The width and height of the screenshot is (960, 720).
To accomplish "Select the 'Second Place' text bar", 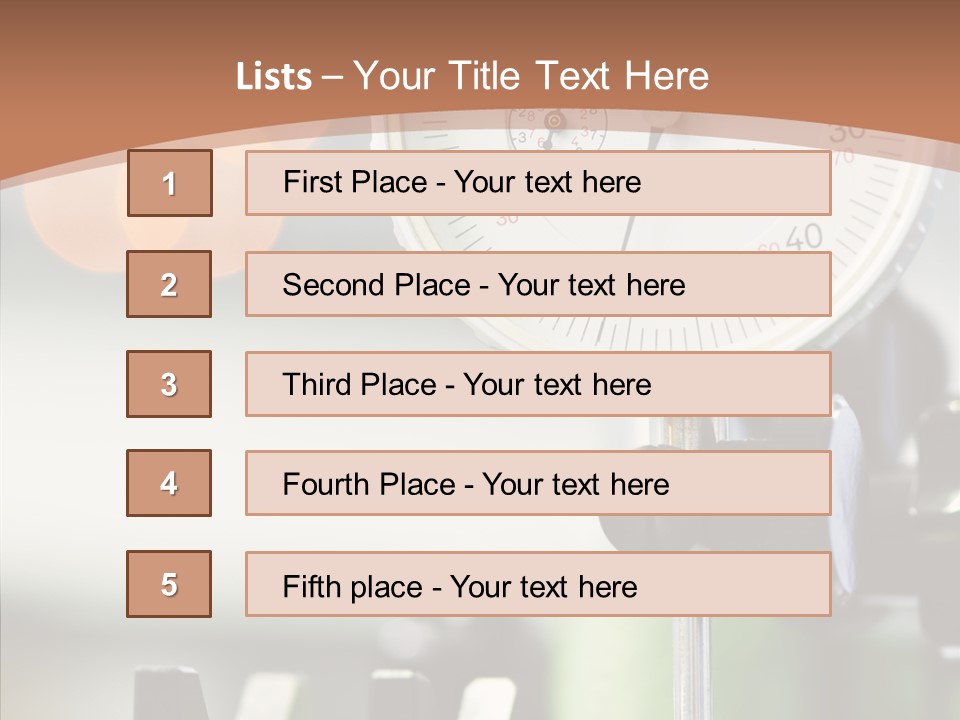I will click(x=538, y=284).
